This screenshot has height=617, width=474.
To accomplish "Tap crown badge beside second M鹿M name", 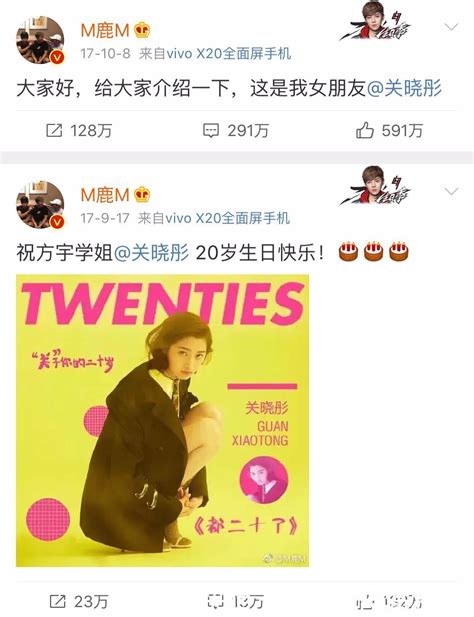I will point(142,195).
